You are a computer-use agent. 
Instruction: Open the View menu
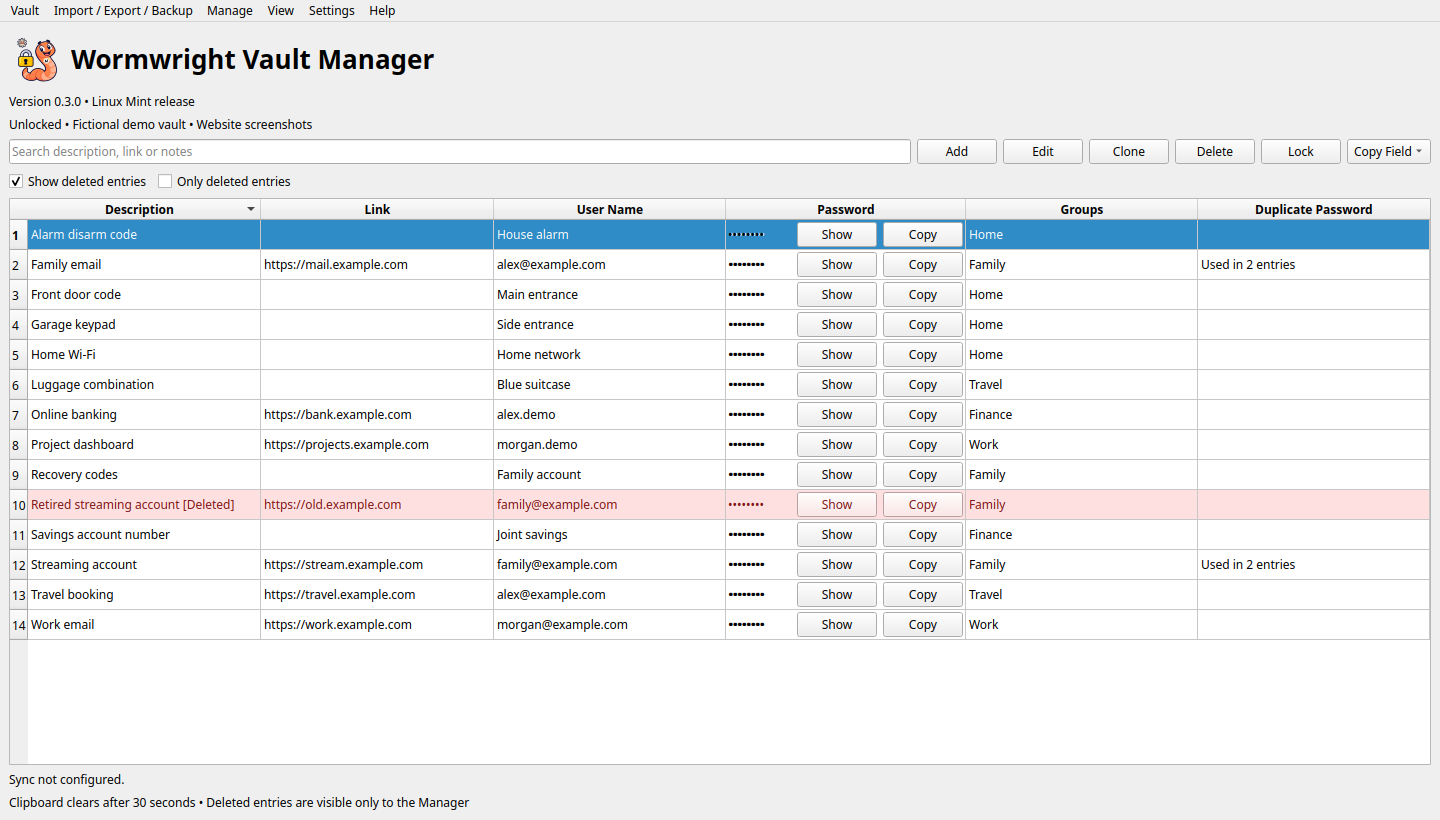pos(281,11)
